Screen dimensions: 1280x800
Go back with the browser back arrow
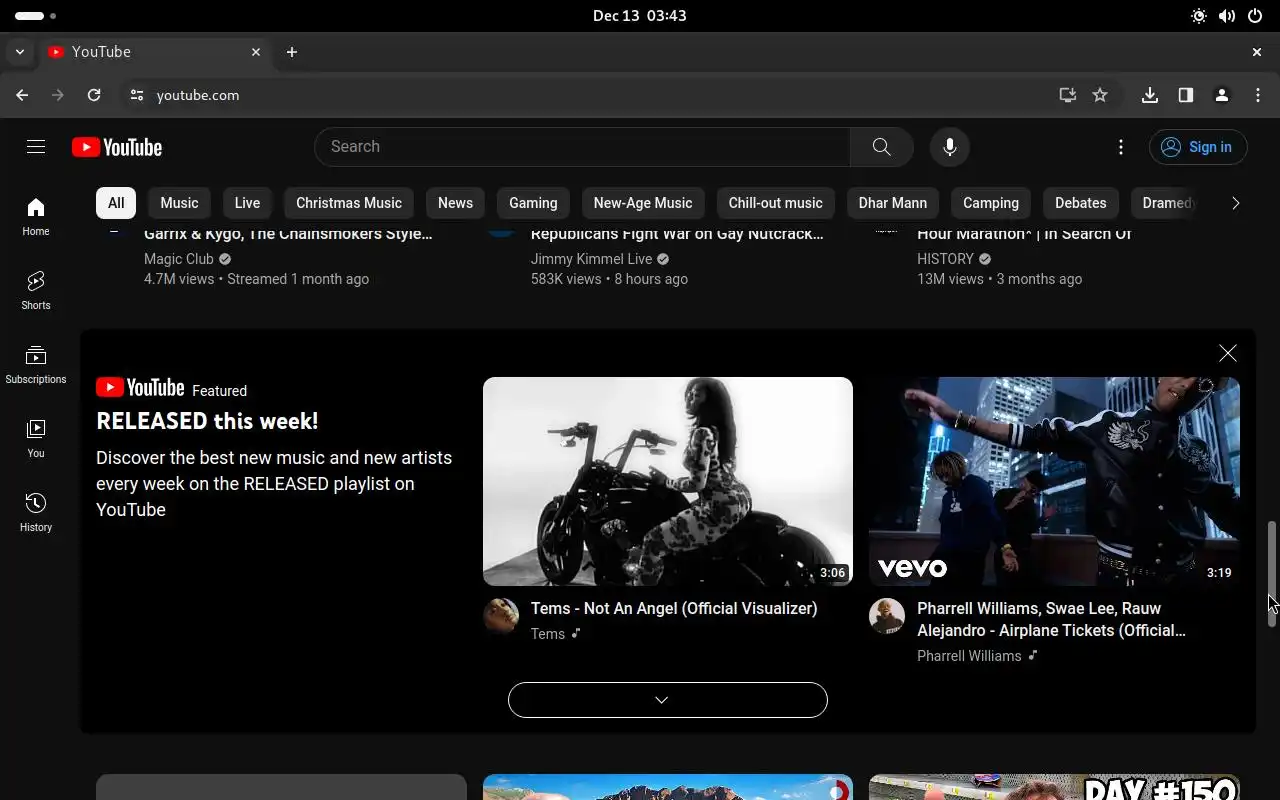point(22,95)
